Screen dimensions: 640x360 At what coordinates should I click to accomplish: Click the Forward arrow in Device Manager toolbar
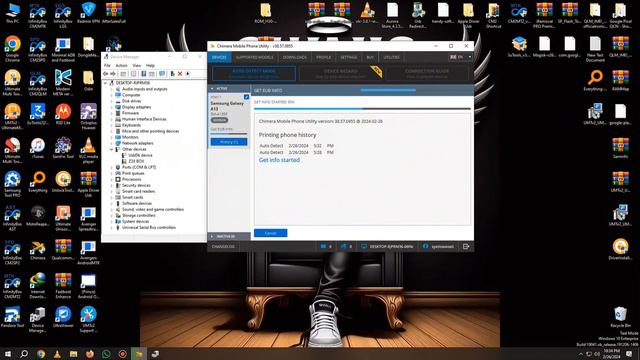pyautogui.click(x=113, y=74)
